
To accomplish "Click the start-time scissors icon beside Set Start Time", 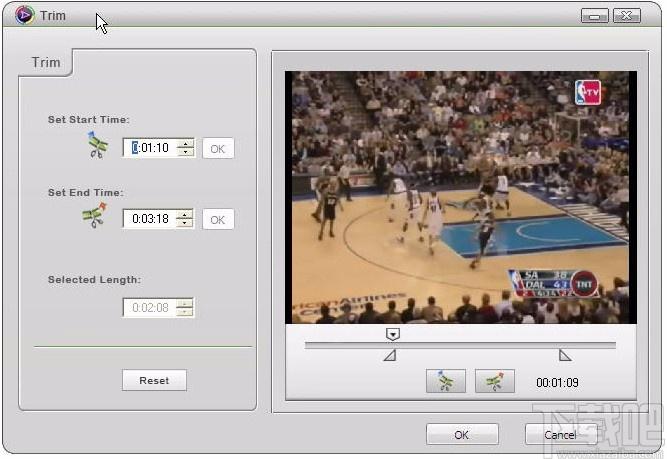I will 98,145.
